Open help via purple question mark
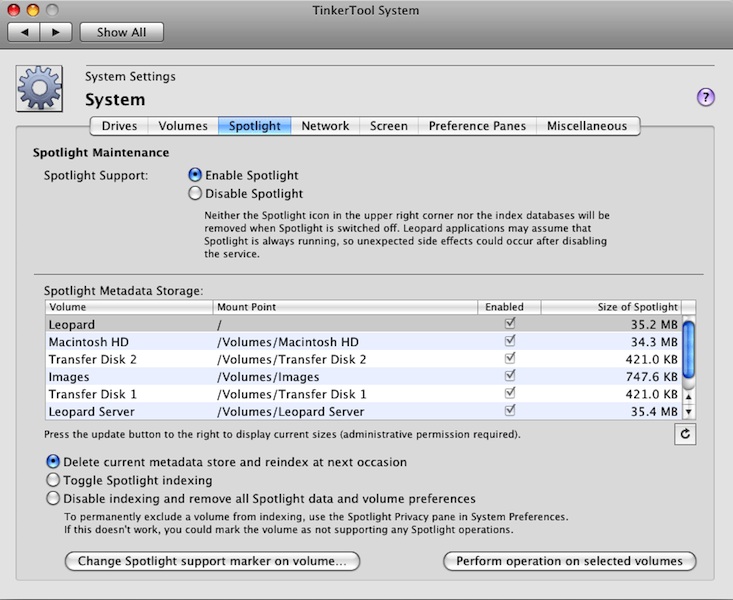 706,97
